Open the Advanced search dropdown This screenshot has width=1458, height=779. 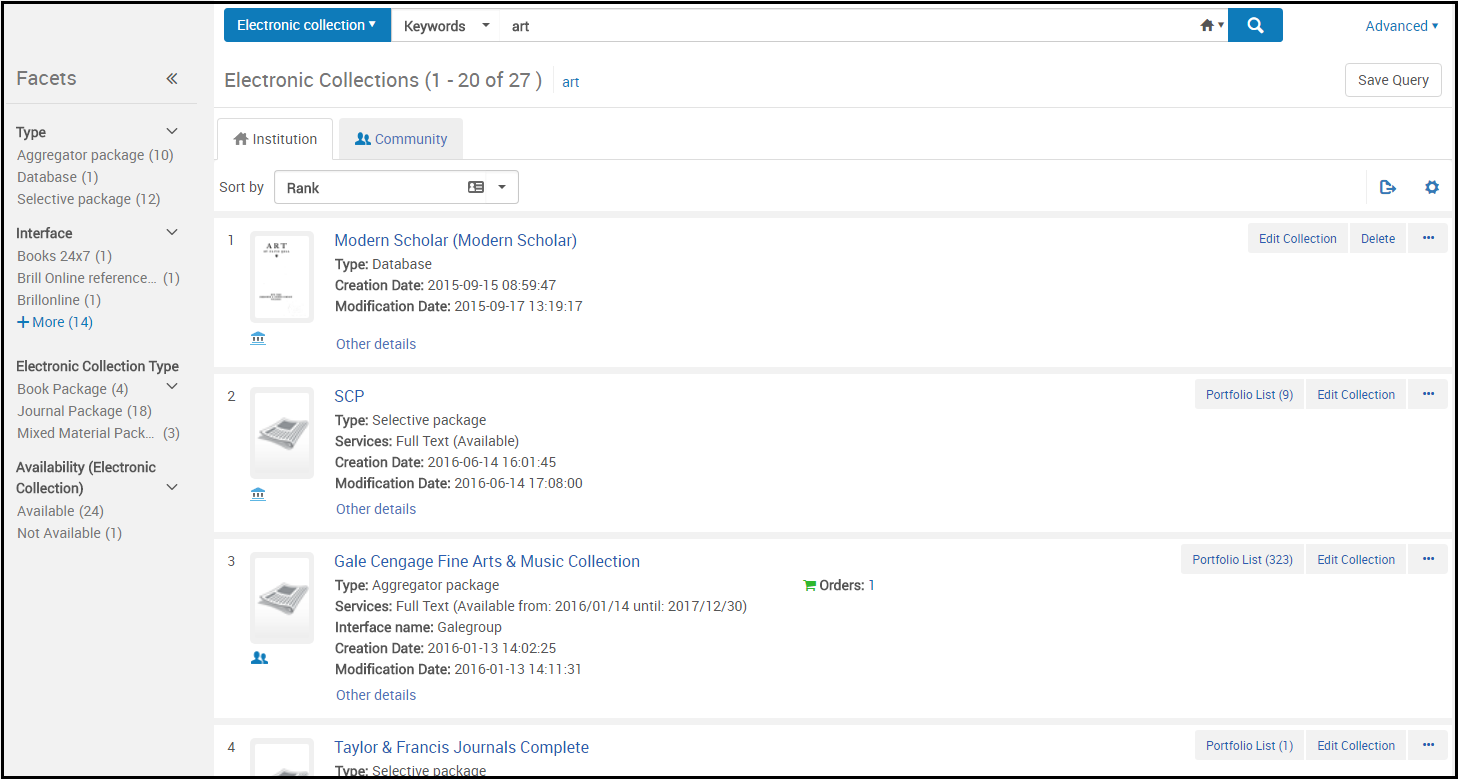1402,26
